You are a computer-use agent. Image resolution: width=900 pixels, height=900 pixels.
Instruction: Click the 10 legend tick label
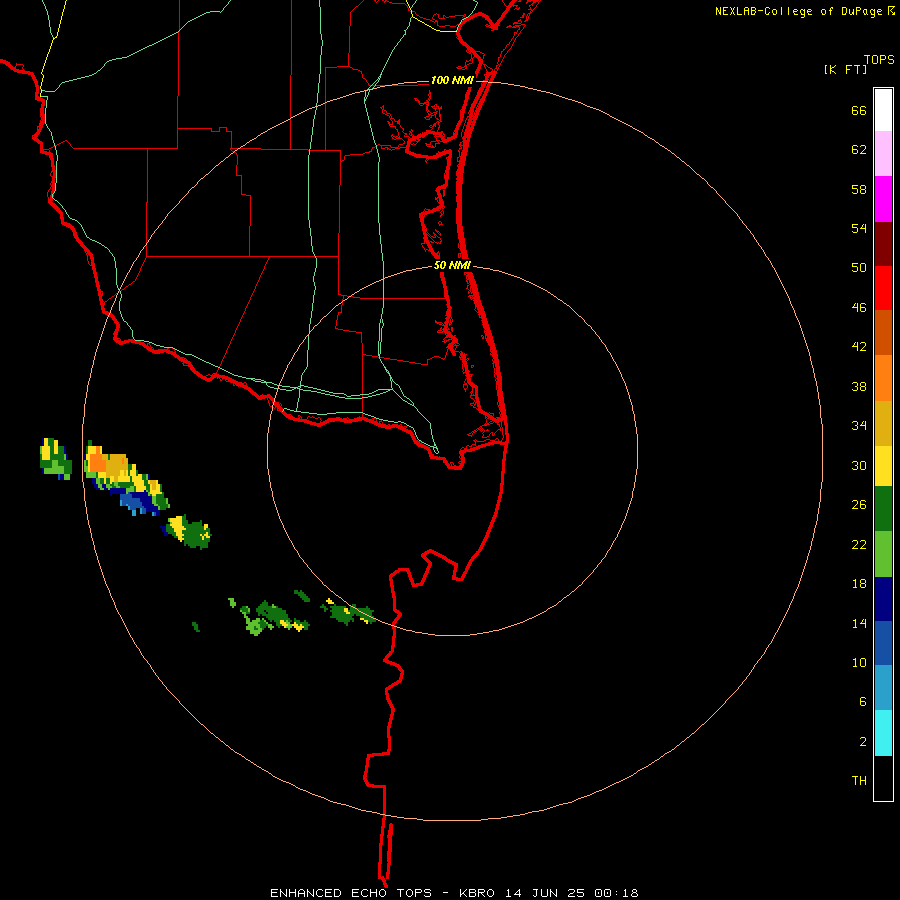tap(859, 662)
